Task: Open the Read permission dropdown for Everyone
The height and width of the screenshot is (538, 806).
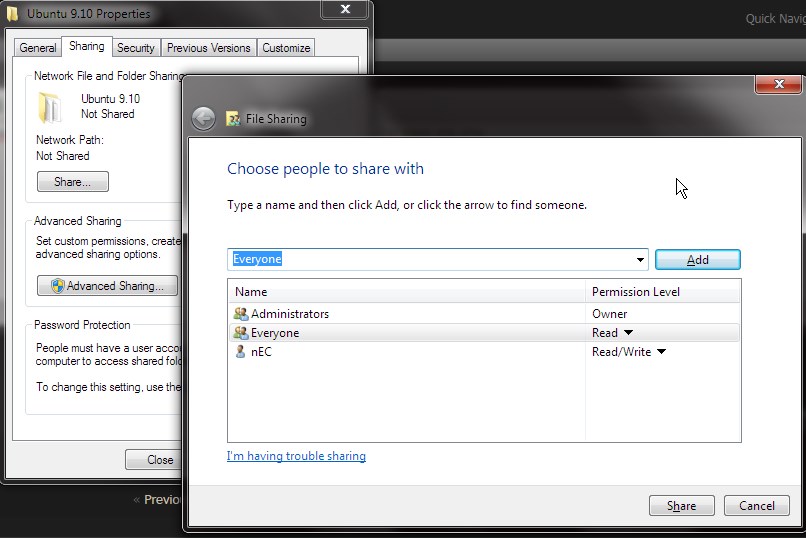Action: pos(628,332)
